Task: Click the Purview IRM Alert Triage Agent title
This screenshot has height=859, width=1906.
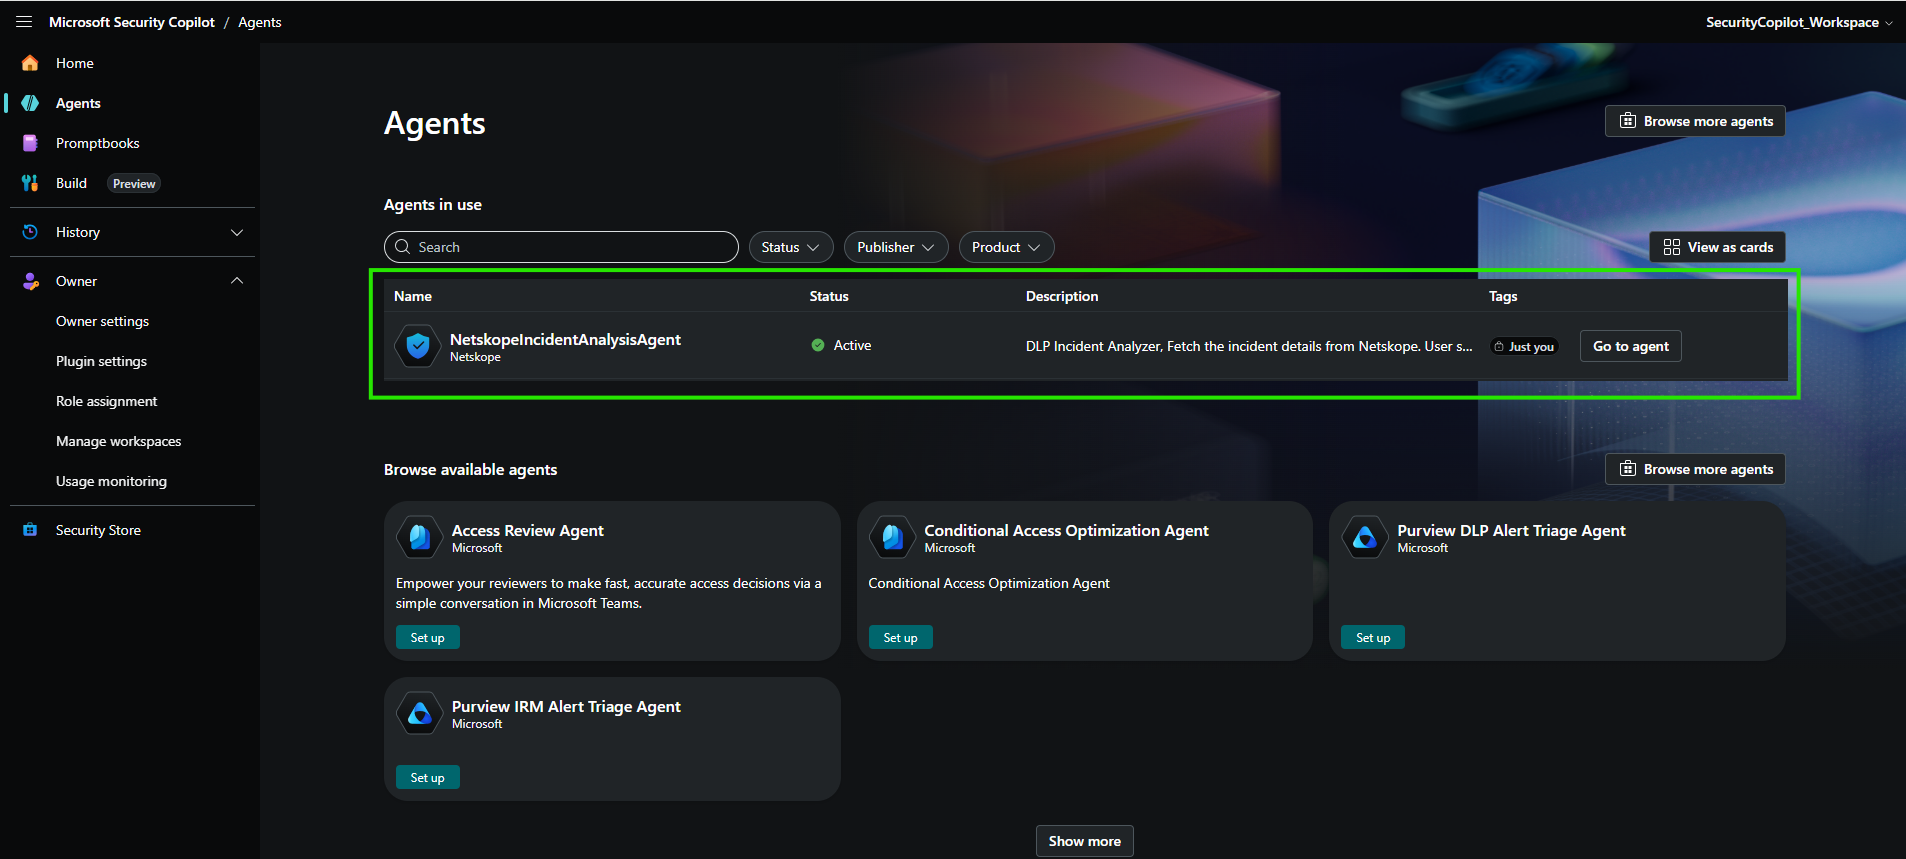Action: (x=566, y=707)
